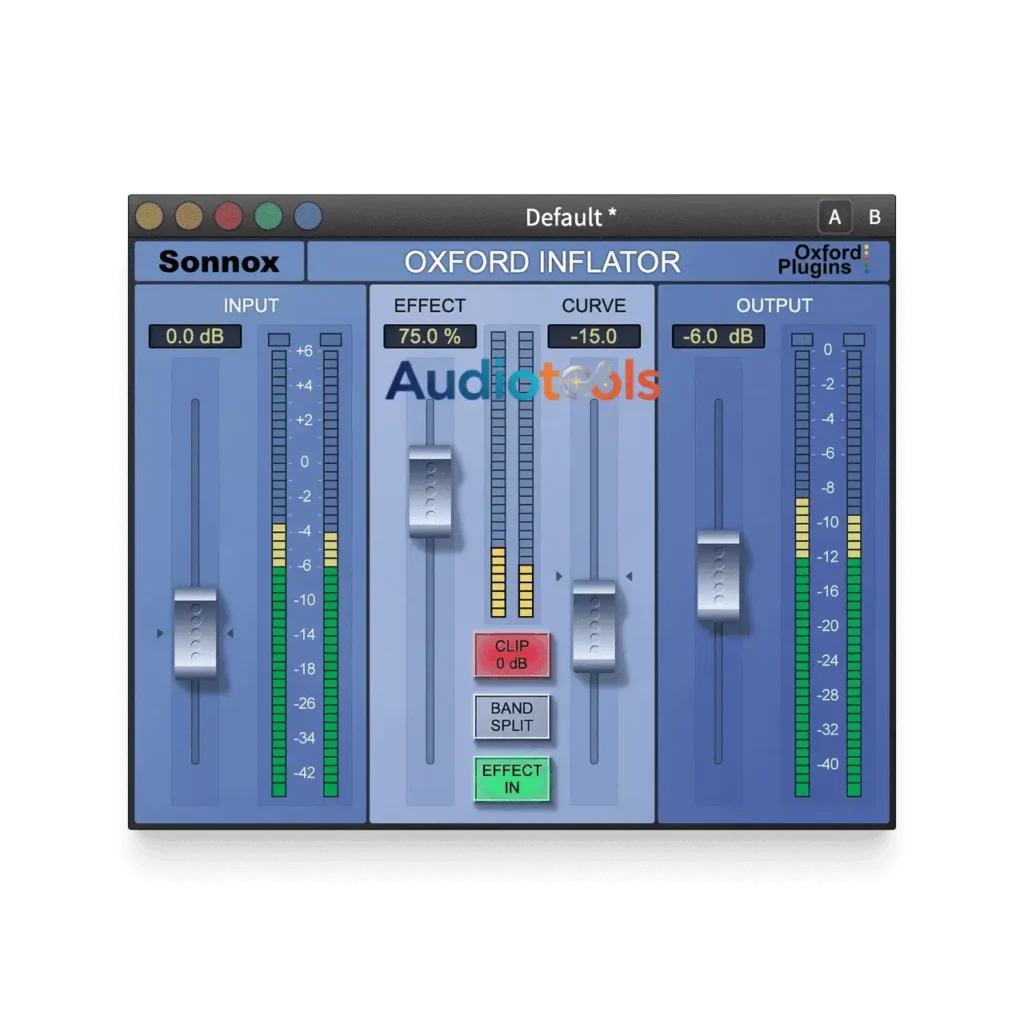The width and height of the screenshot is (1024, 1024).
Task: Click the OUTPUT section label
Action: pyautogui.click(x=774, y=306)
